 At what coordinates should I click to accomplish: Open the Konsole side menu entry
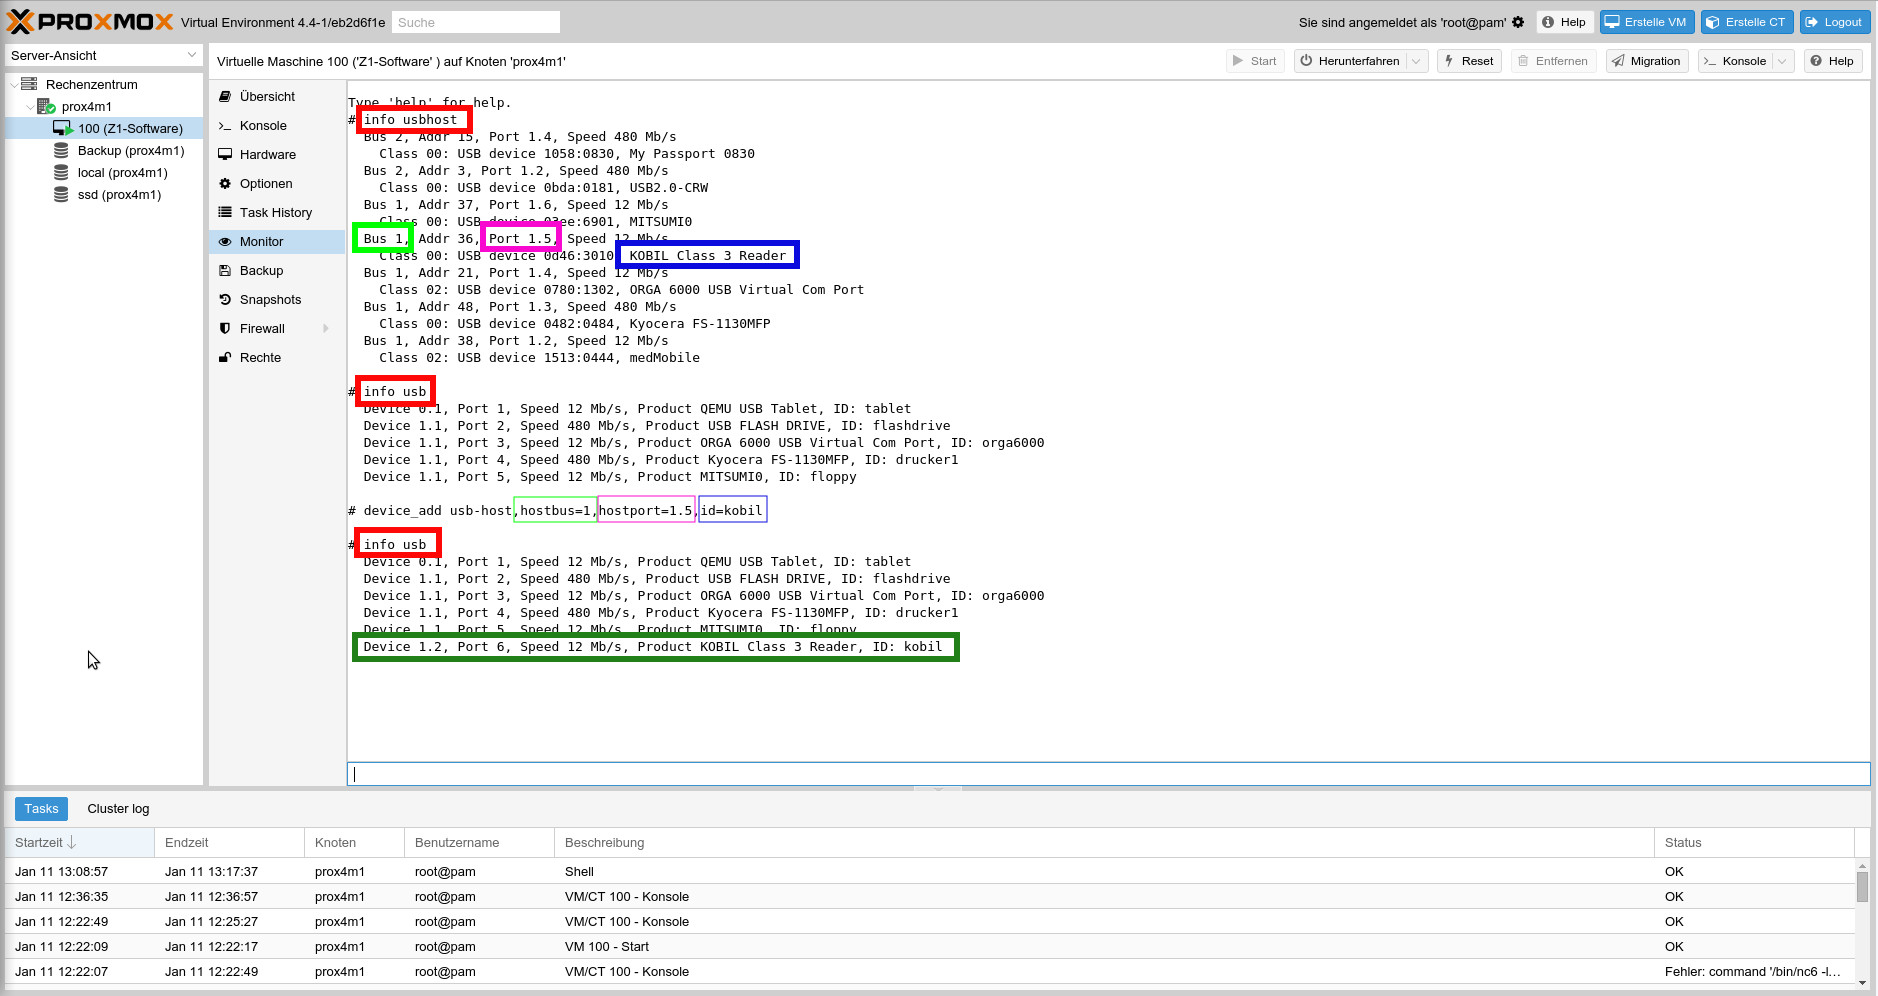277,126
